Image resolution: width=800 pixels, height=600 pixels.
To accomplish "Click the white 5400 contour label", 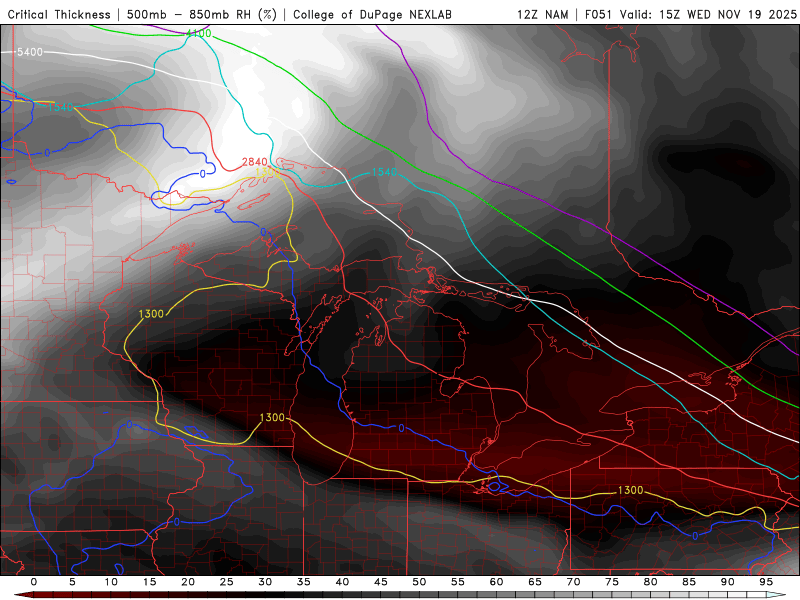I will [x=30, y=52].
